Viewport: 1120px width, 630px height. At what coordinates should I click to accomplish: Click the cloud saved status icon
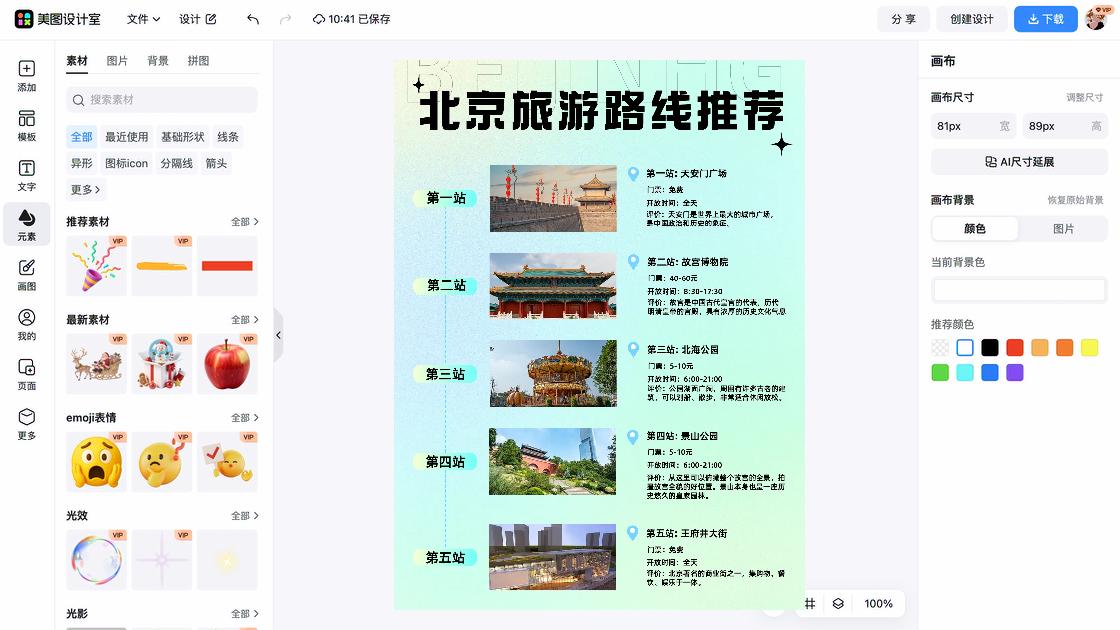(x=319, y=19)
